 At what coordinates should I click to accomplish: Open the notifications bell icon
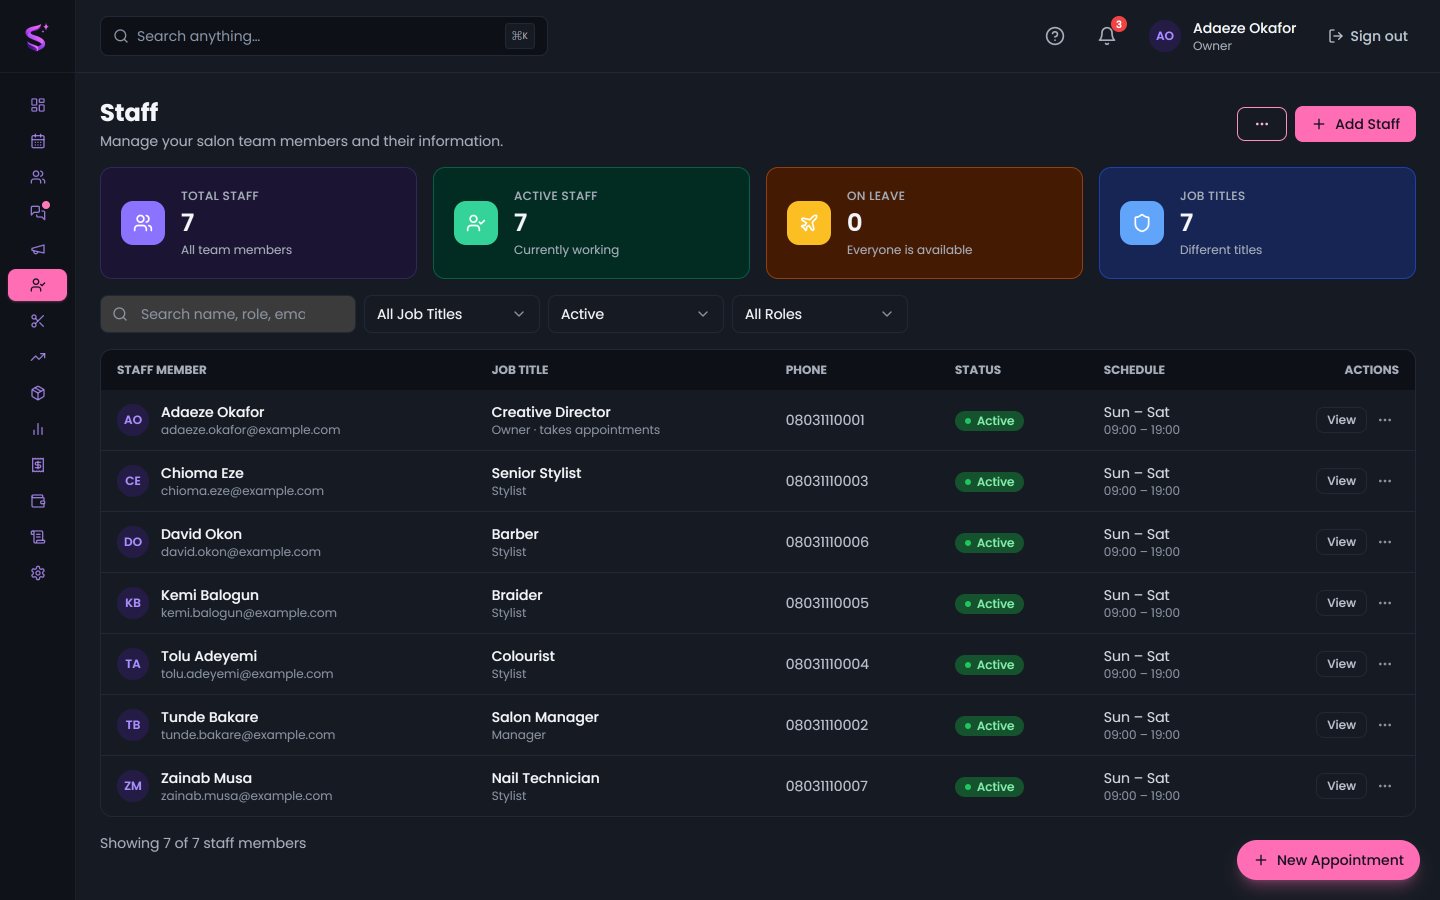click(1107, 36)
